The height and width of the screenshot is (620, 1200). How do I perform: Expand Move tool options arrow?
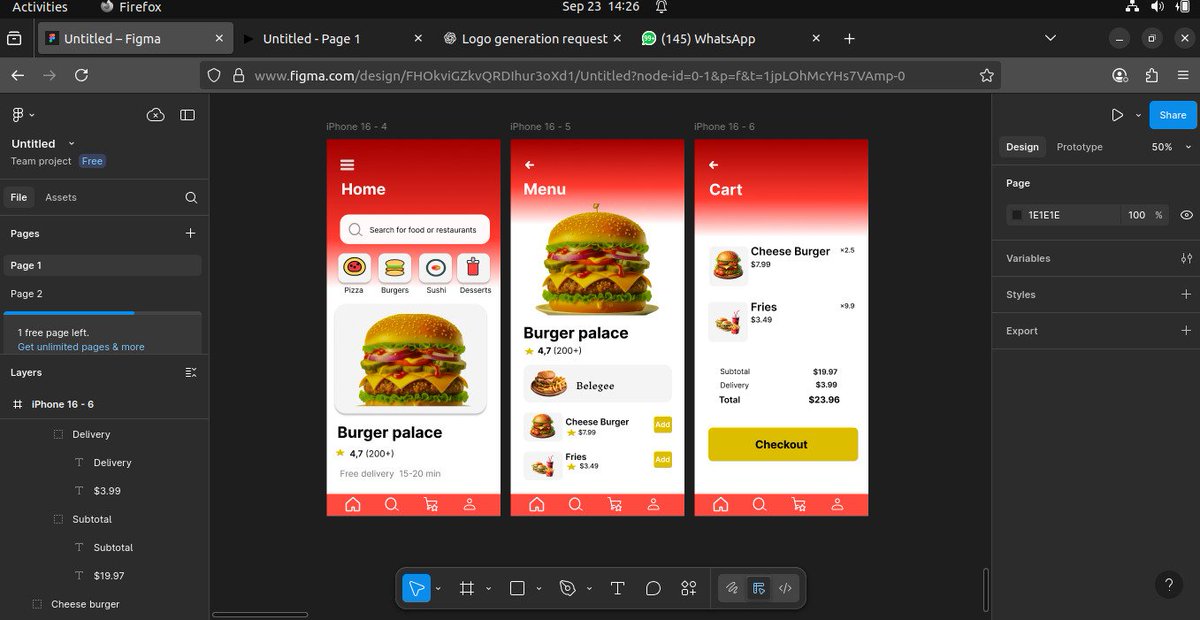(x=438, y=589)
